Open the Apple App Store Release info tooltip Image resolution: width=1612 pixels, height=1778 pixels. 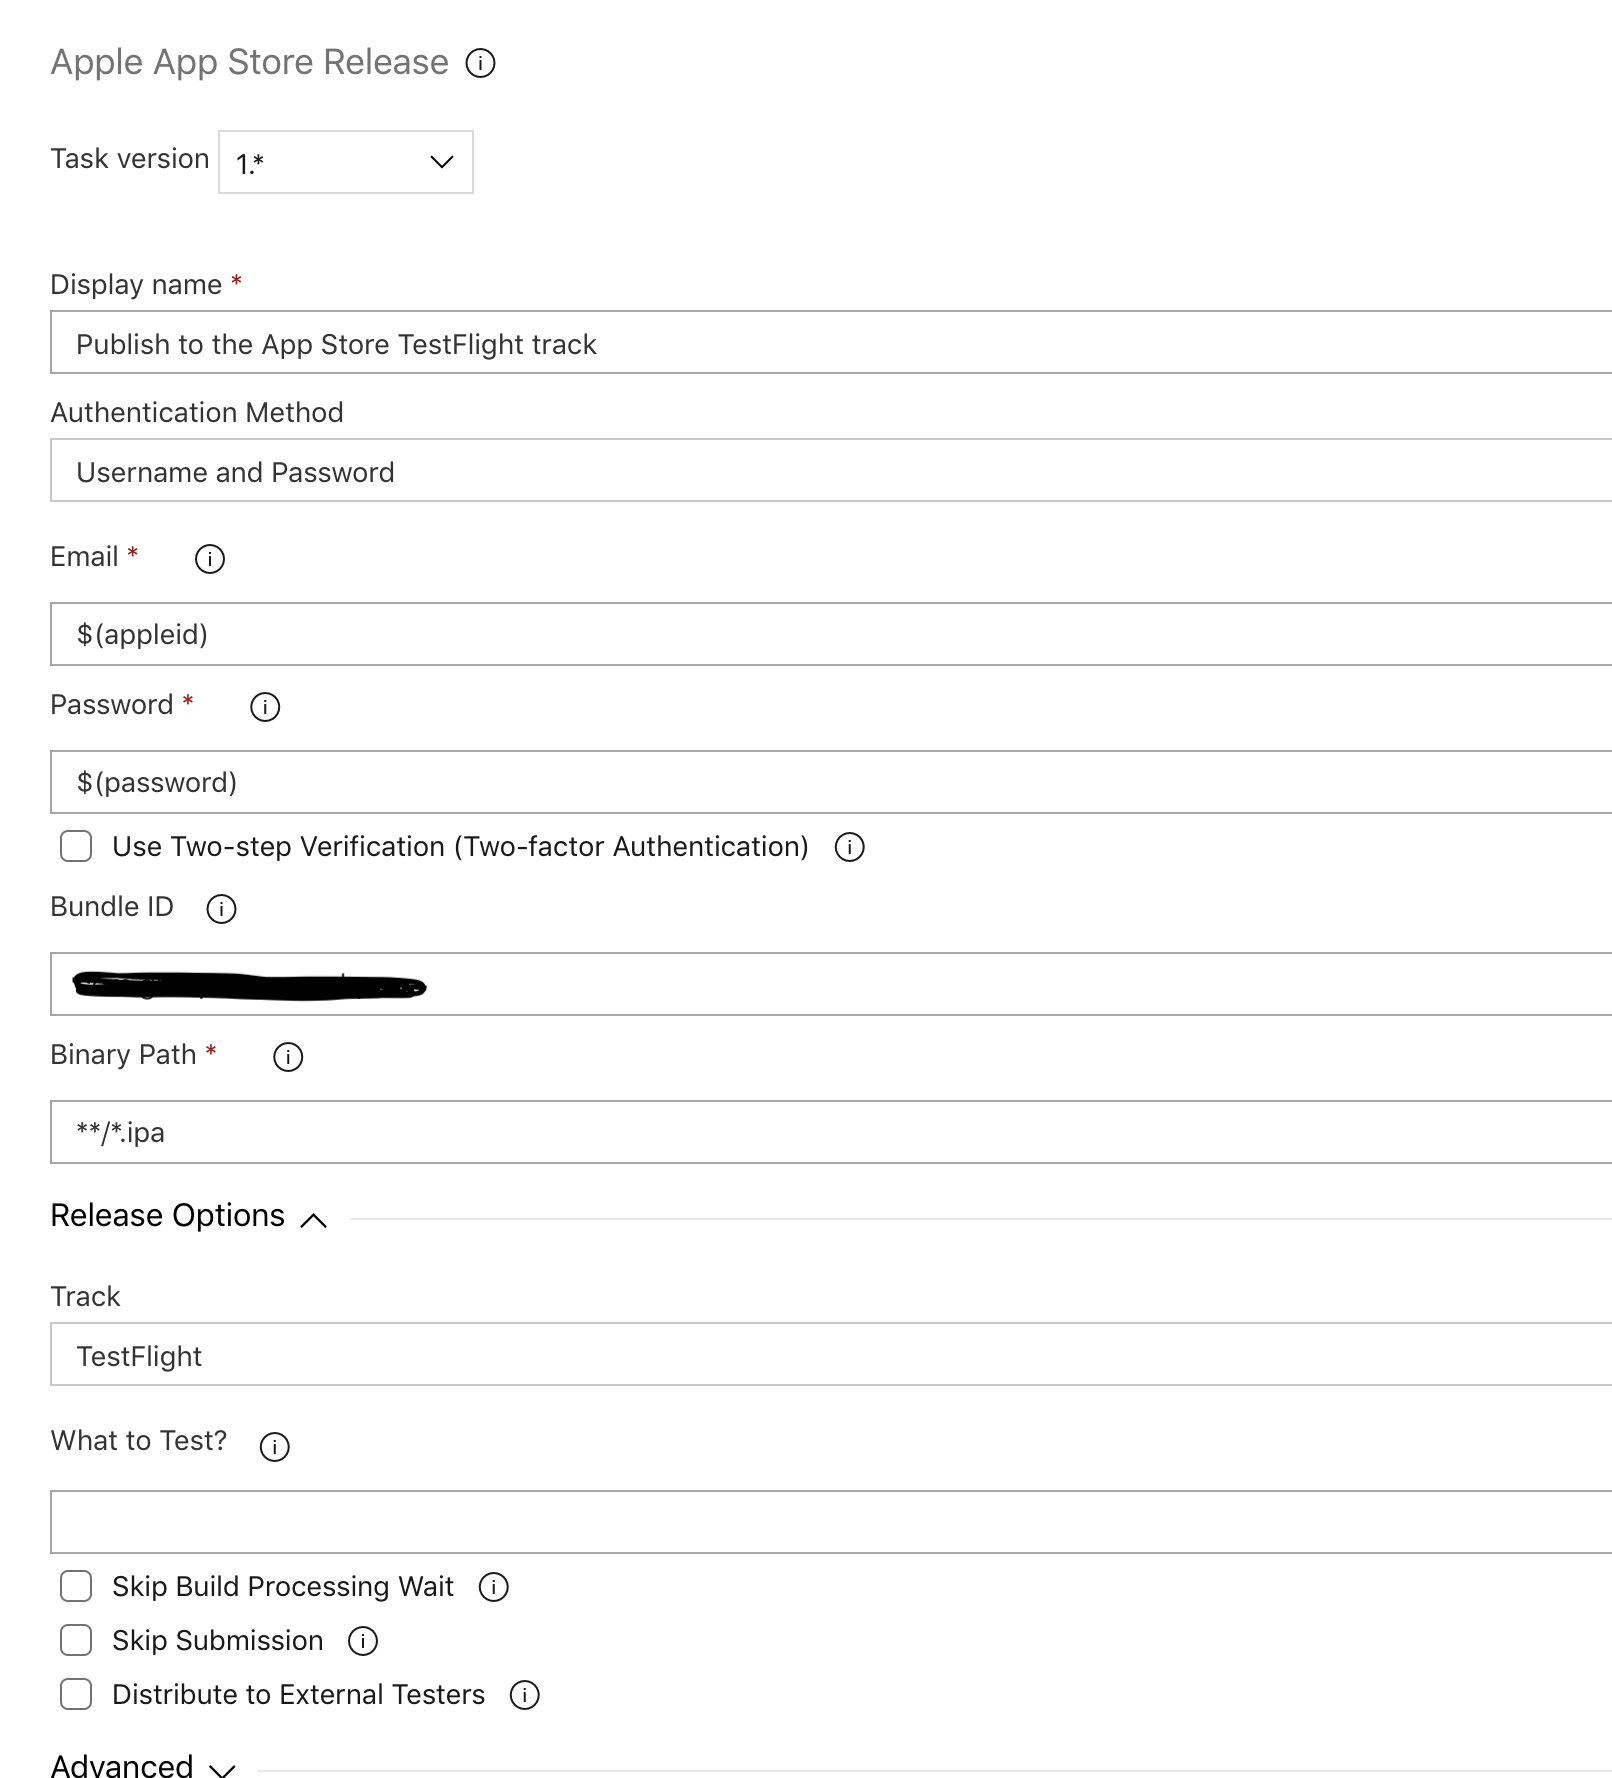[482, 64]
